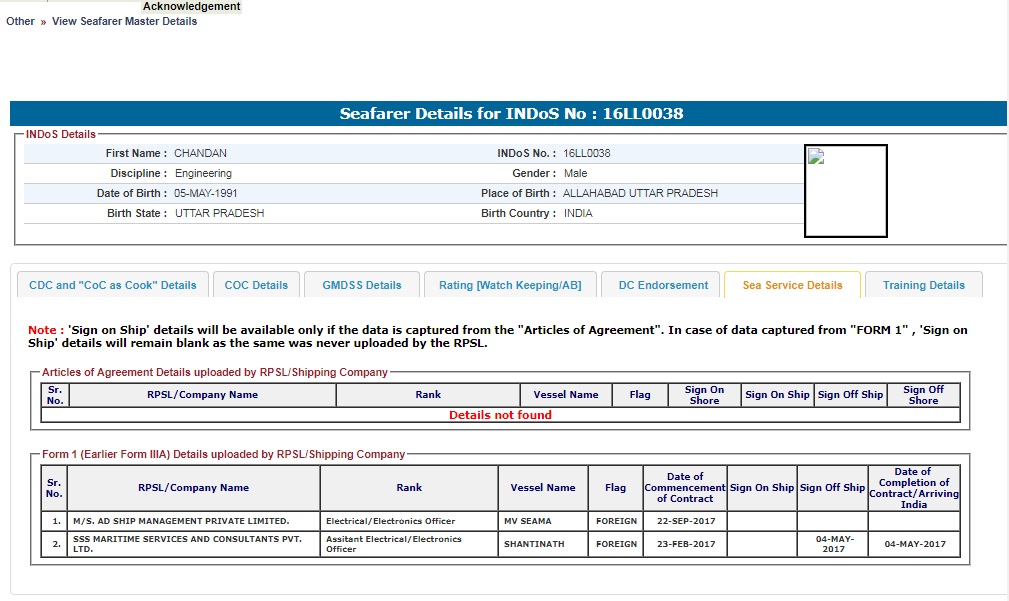1009x601 pixels.
Task: Click M/S. AD Ship Management company cell
Action: pos(181,521)
